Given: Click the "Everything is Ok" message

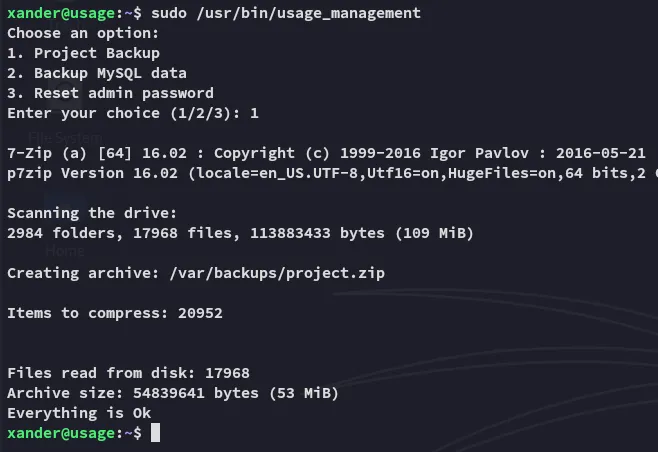Looking at the screenshot, I should tap(79, 413).
